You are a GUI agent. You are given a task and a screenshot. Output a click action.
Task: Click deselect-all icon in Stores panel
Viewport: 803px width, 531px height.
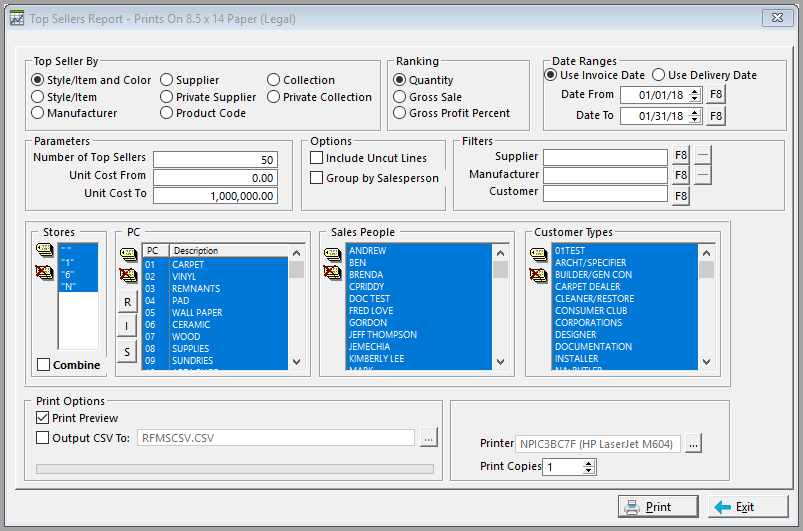[45, 272]
